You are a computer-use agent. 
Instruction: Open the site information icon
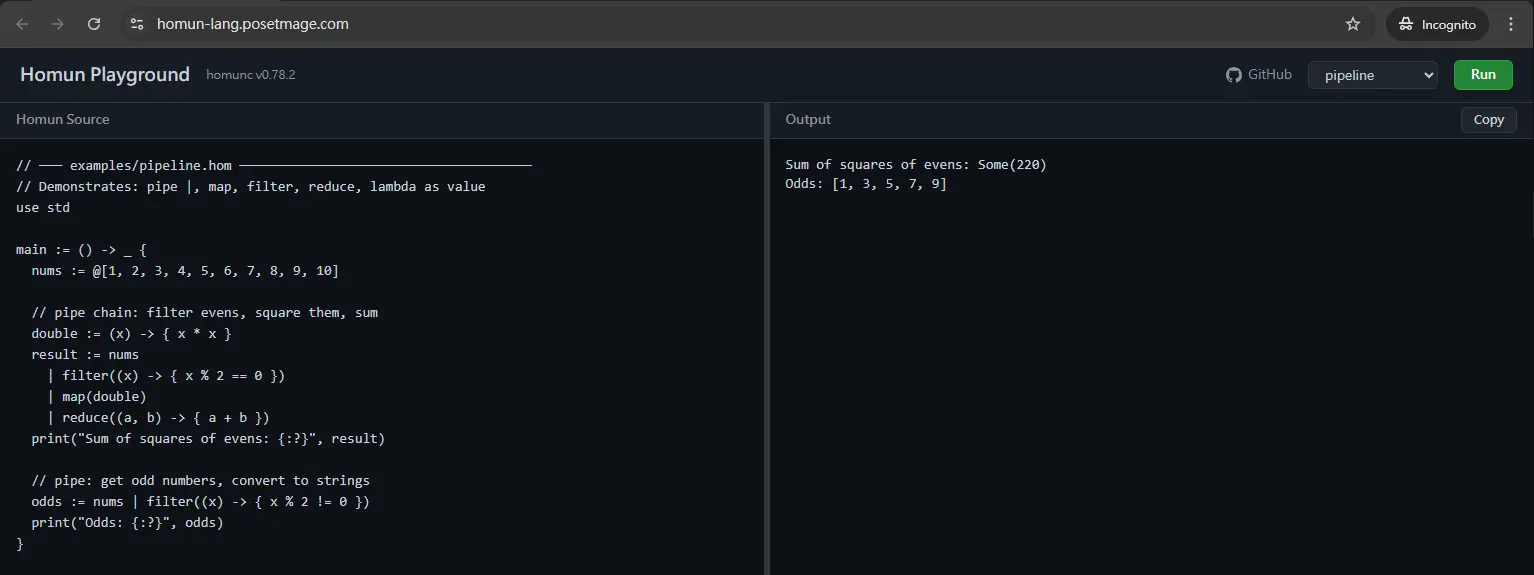point(138,24)
